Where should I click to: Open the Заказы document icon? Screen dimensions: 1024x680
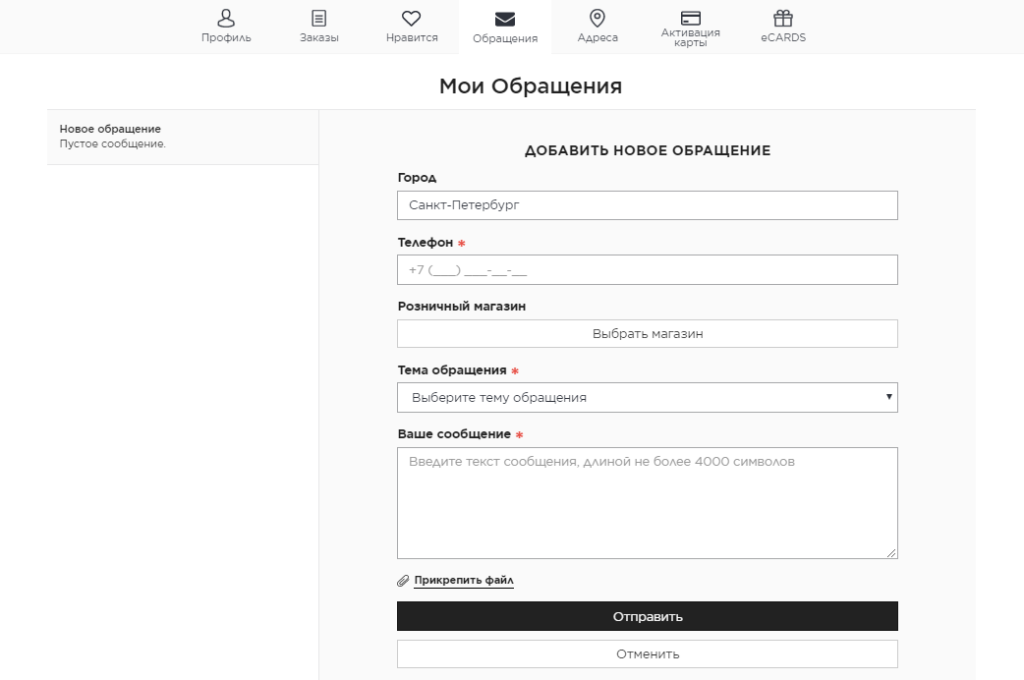tap(319, 17)
